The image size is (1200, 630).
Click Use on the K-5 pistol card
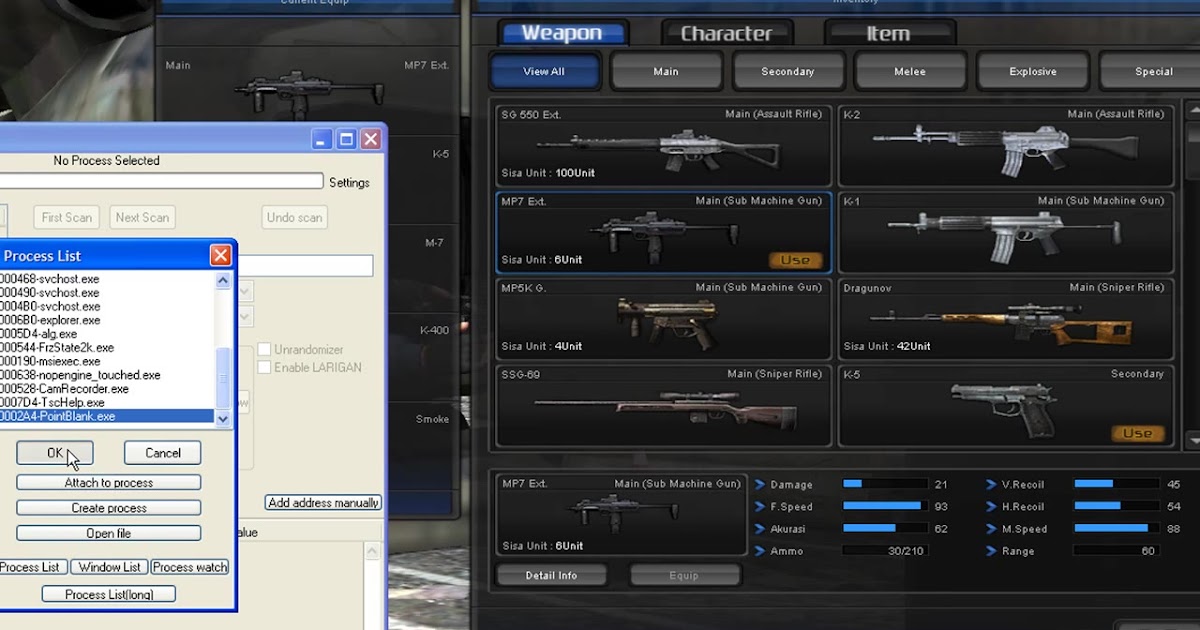[x=1138, y=433]
